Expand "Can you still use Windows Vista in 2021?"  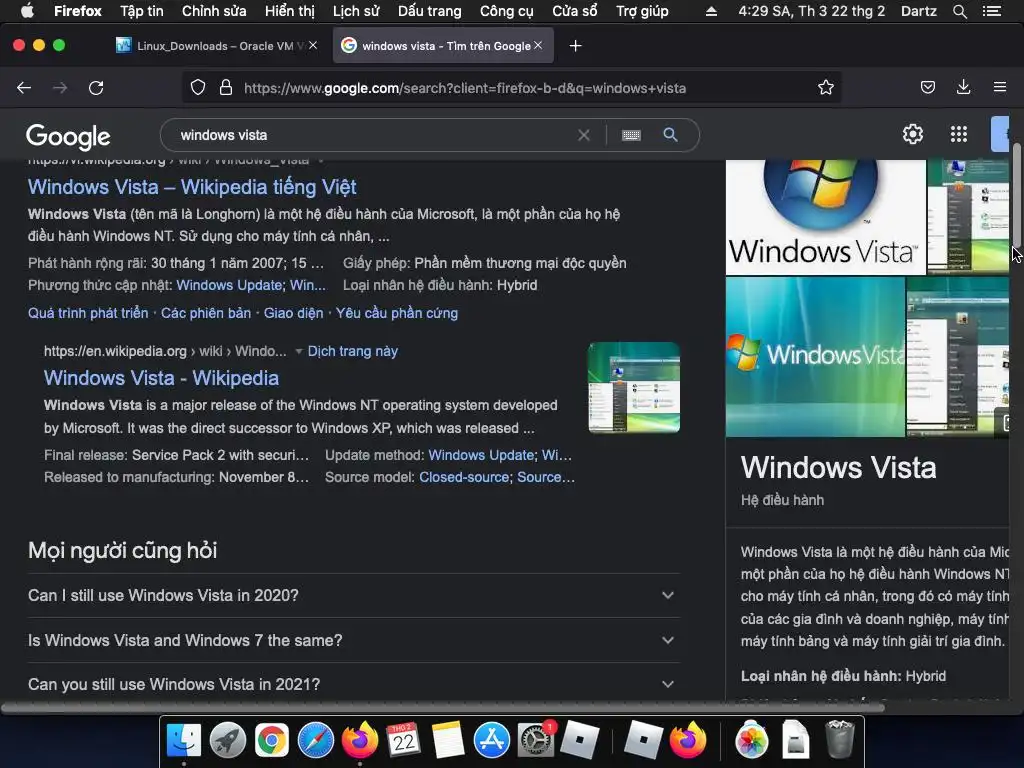[x=353, y=684]
